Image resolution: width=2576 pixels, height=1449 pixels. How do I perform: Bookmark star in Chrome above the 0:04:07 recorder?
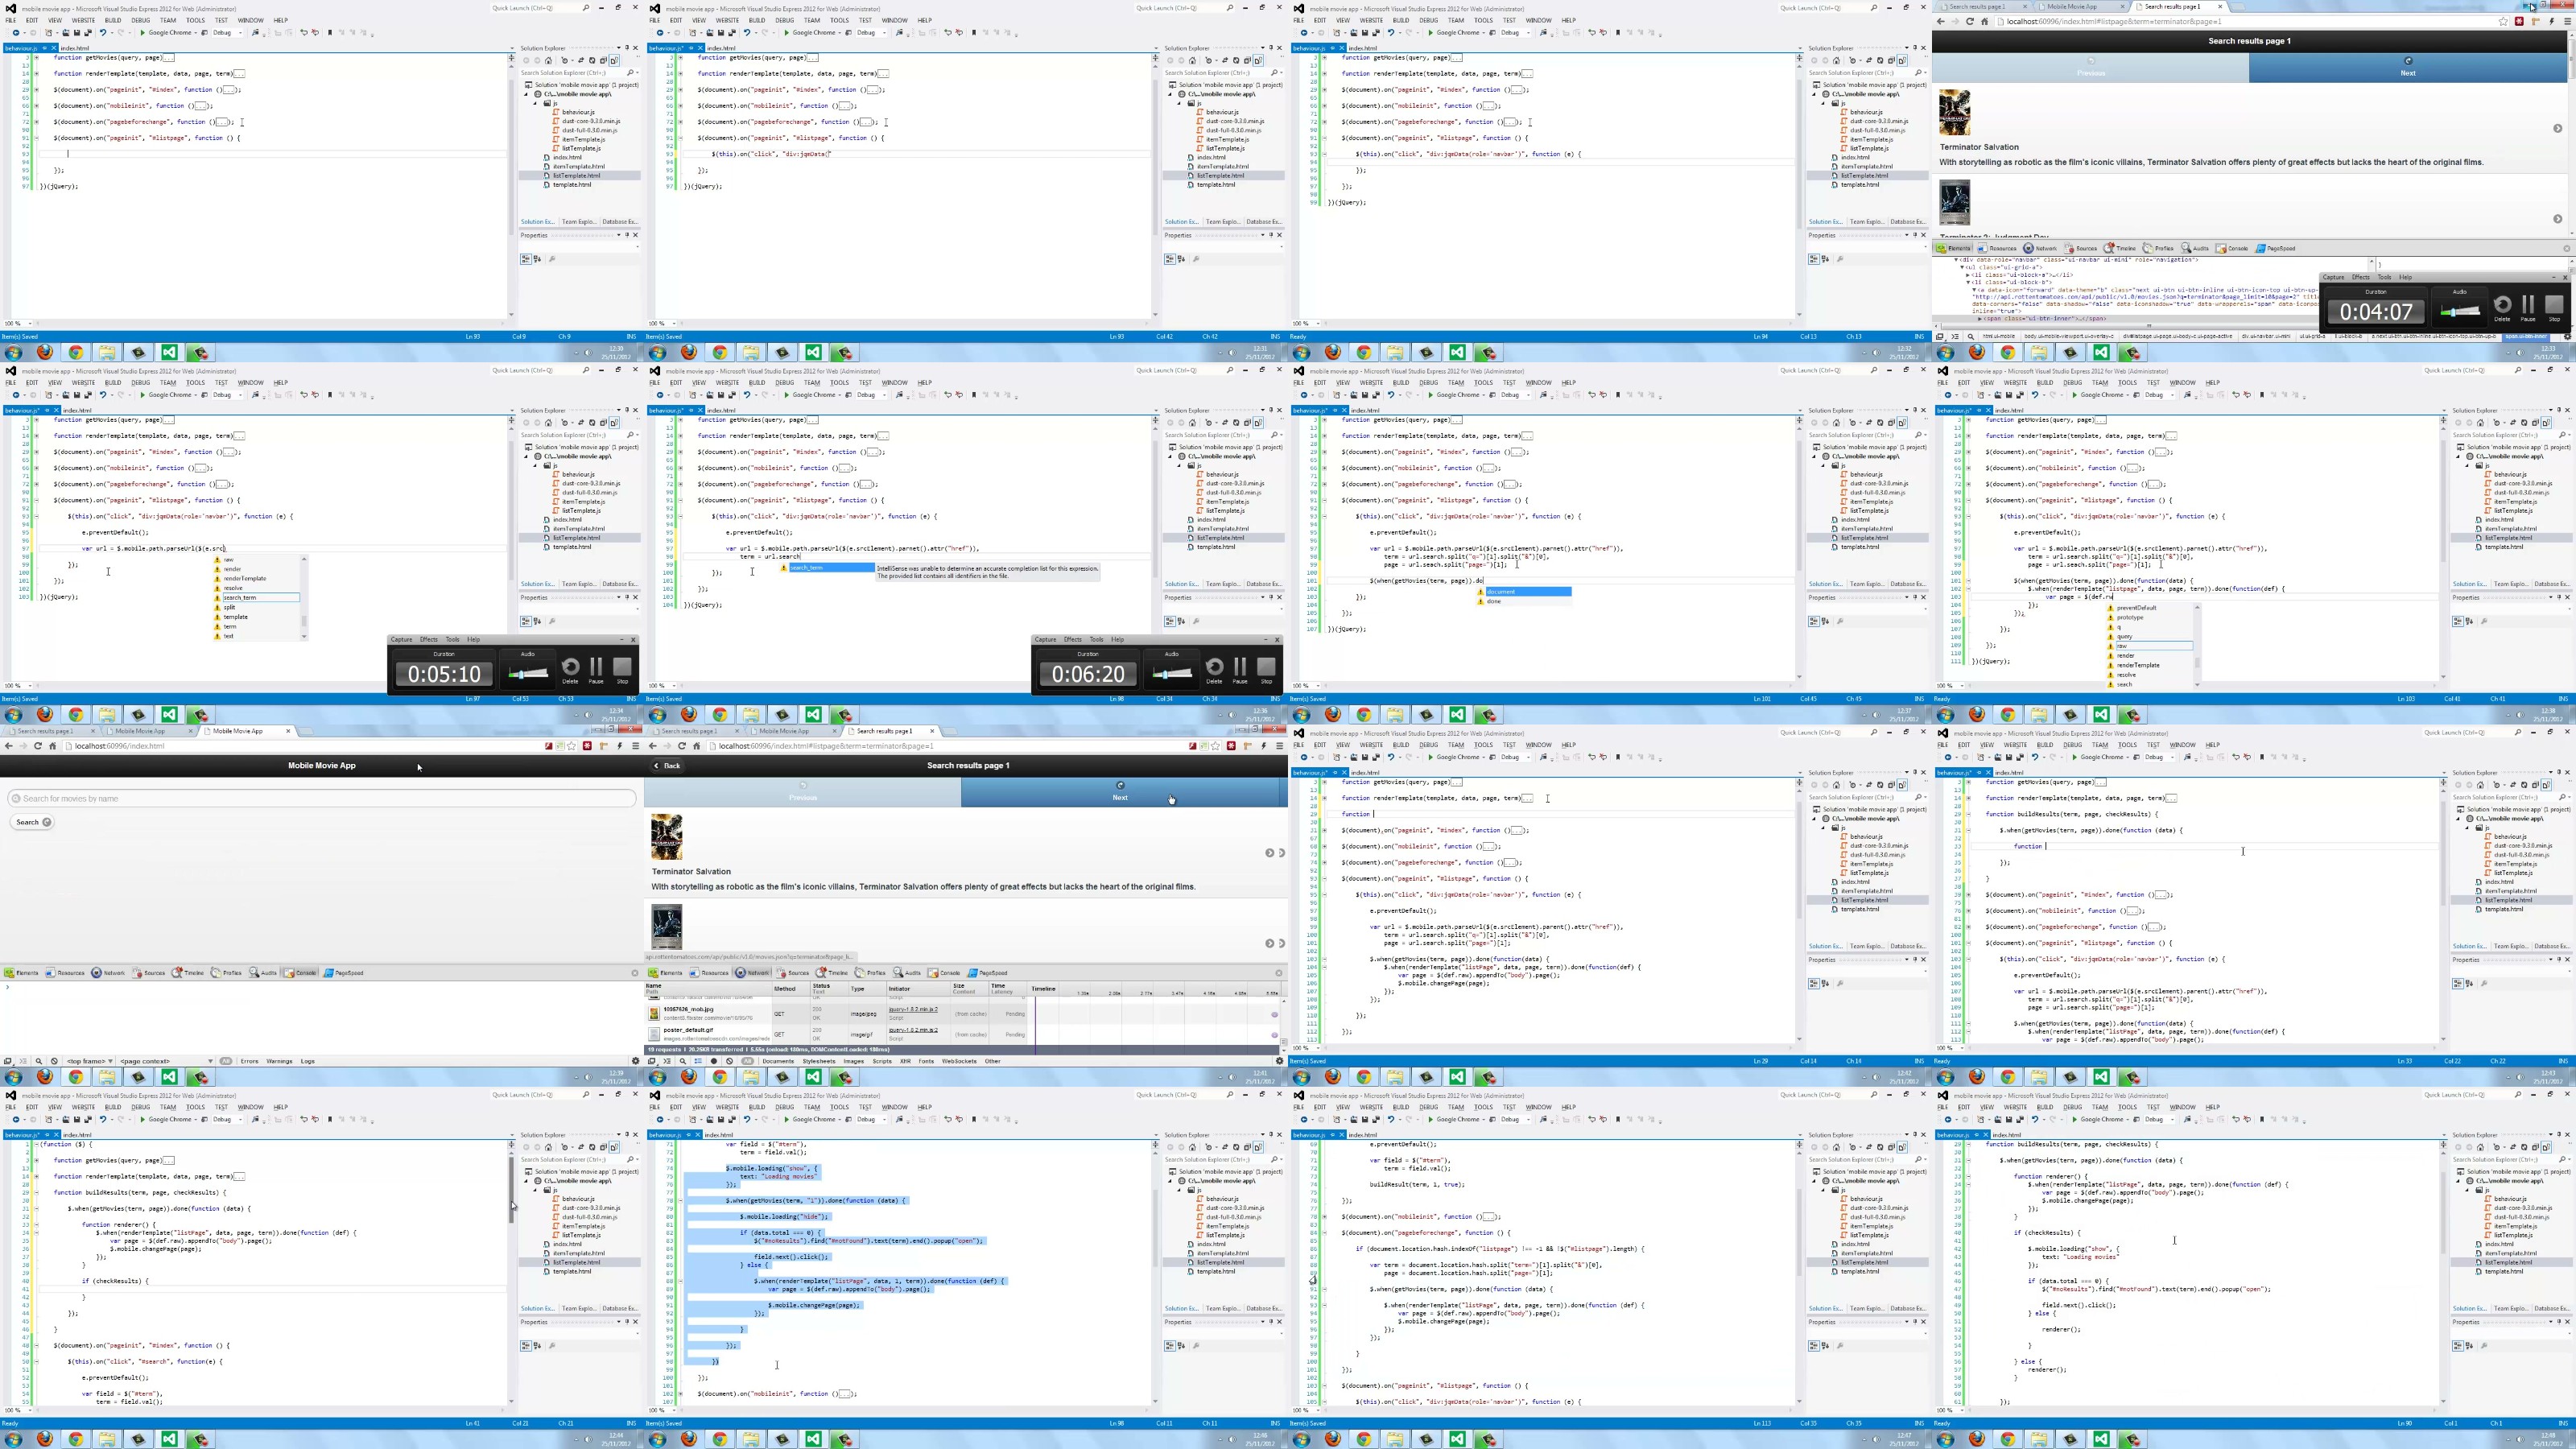pos(2503,21)
